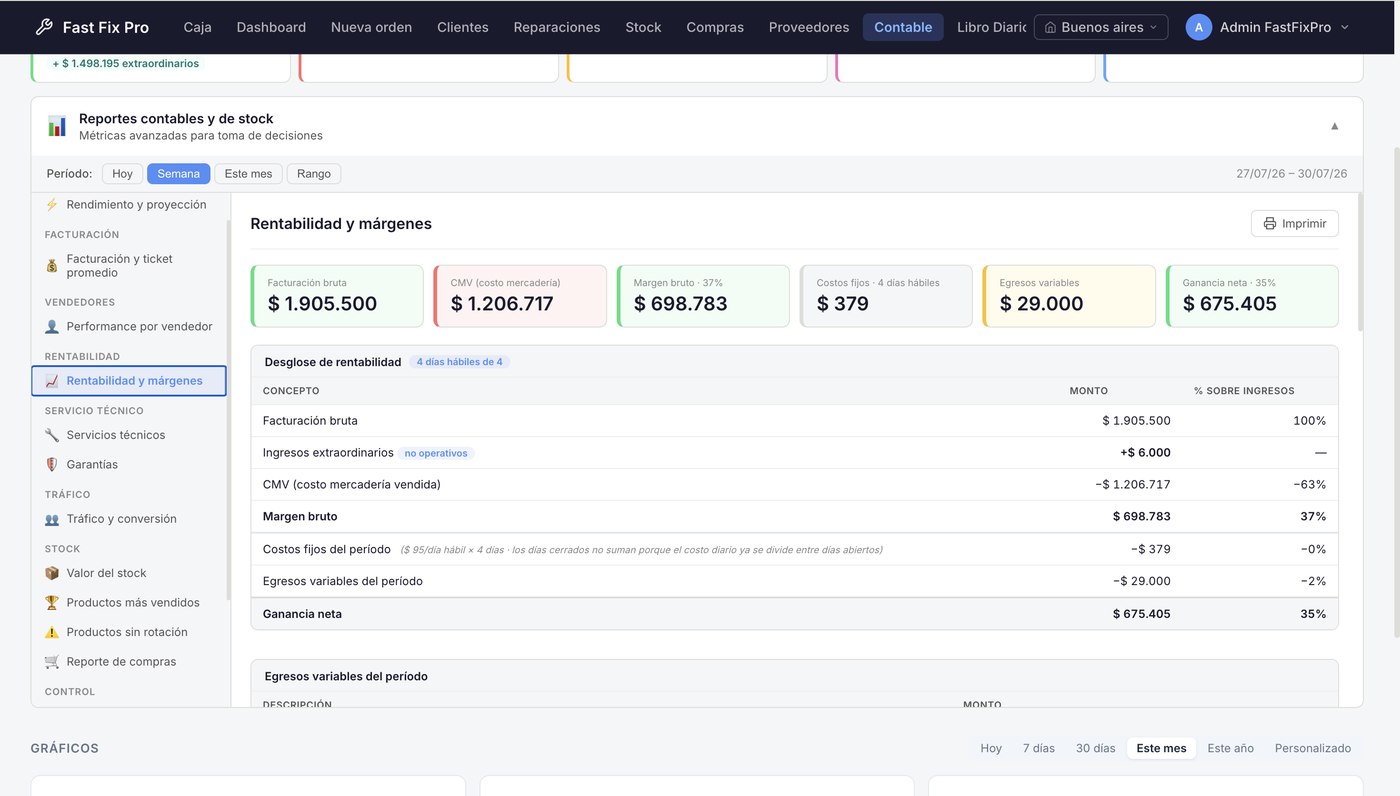Set charts range to 7 días

[x=1039, y=748]
